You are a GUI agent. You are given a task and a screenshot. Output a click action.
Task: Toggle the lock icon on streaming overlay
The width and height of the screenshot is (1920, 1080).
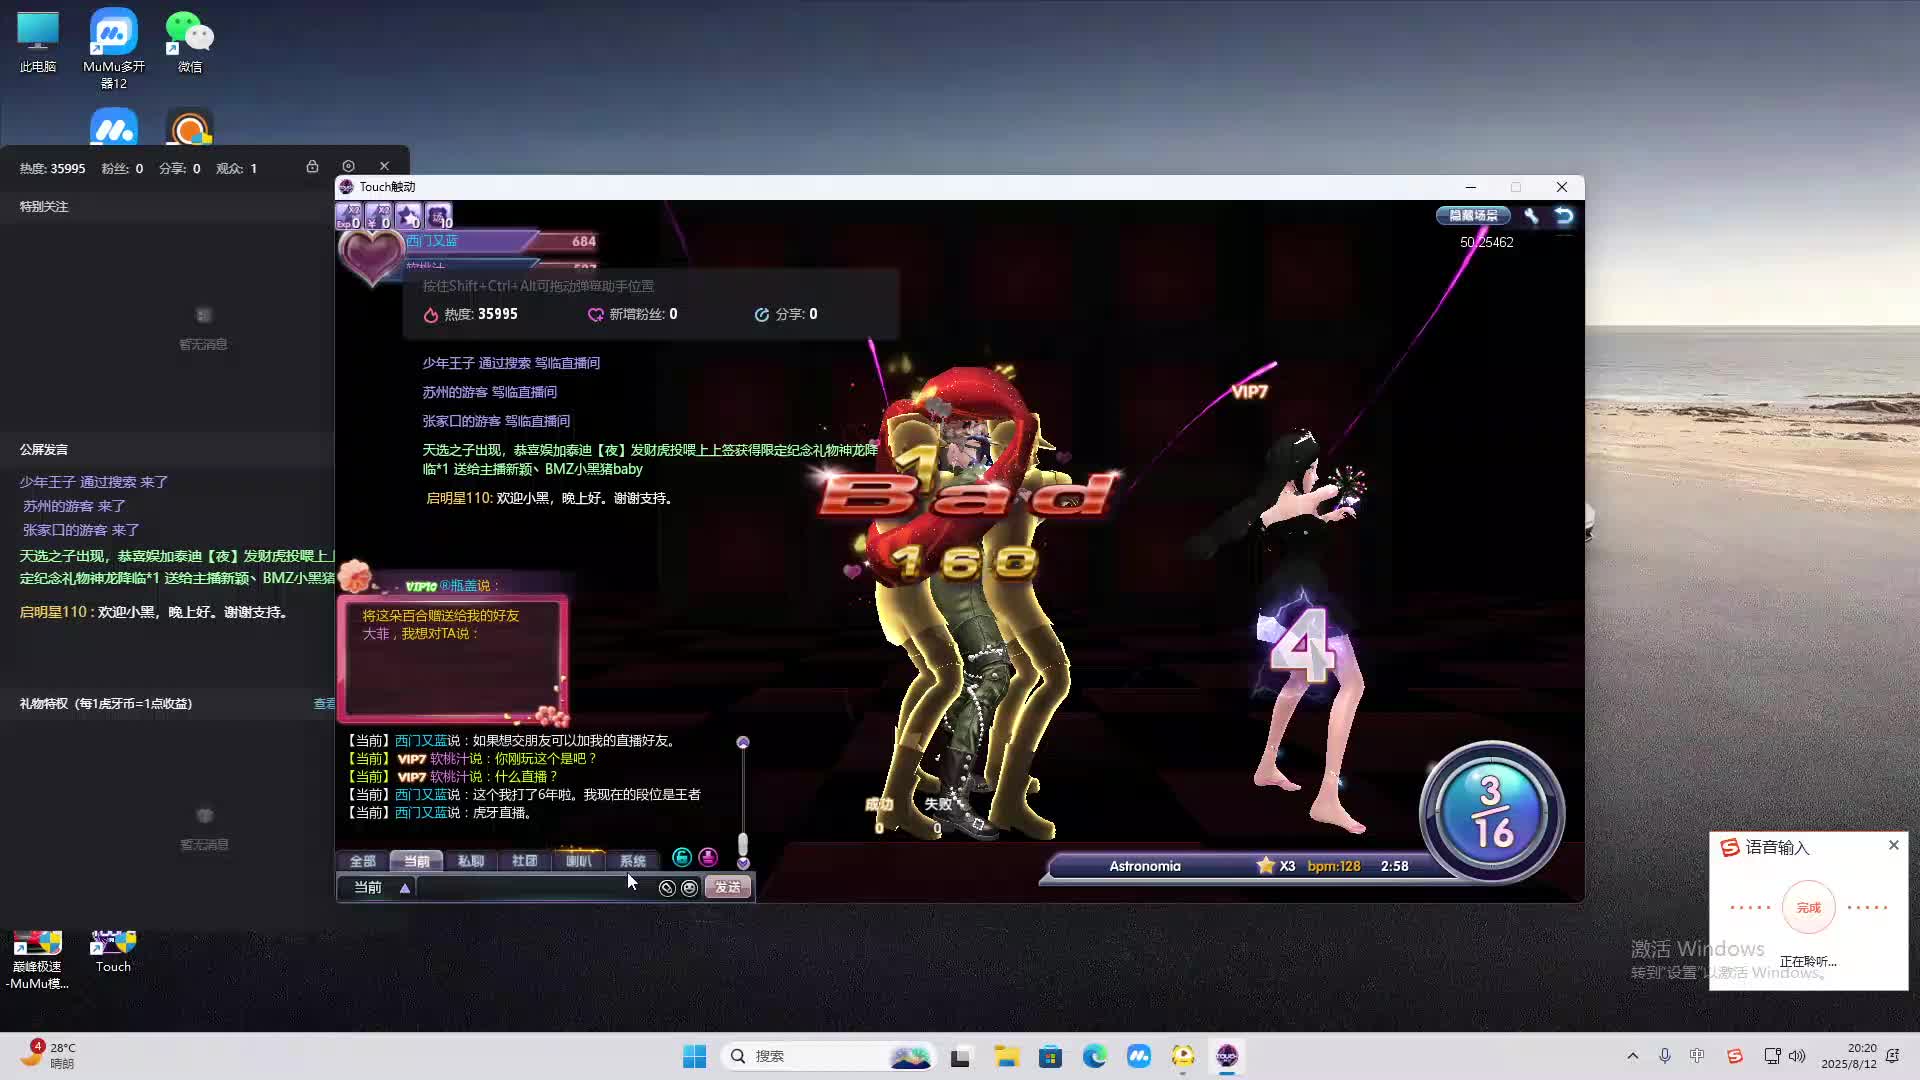click(312, 166)
